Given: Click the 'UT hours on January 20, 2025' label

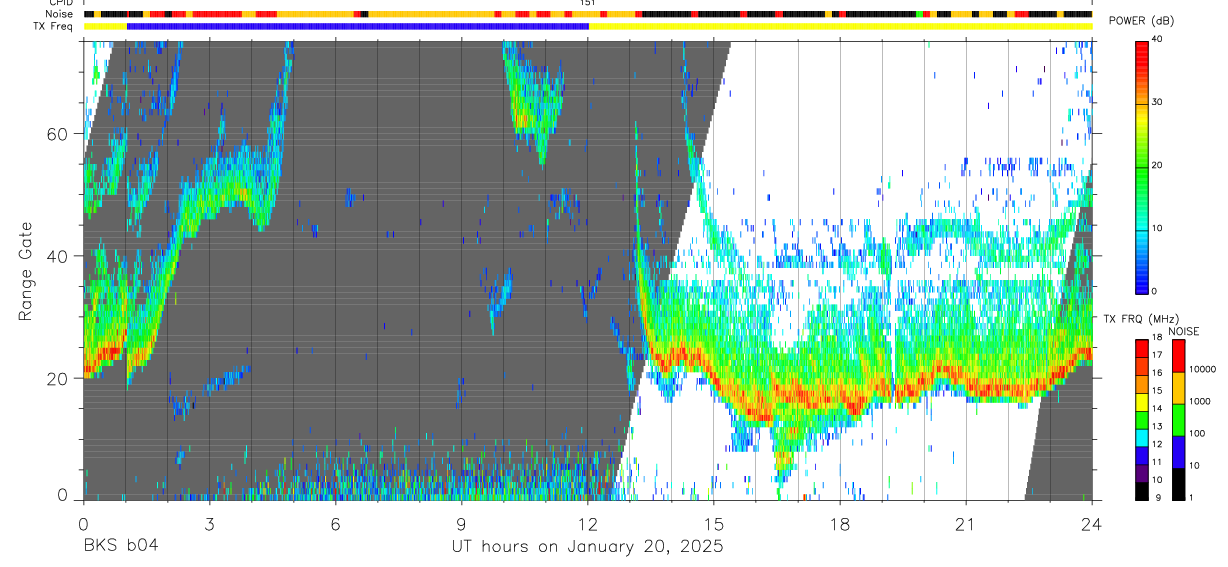Looking at the screenshot, I should tap(587, 547).
